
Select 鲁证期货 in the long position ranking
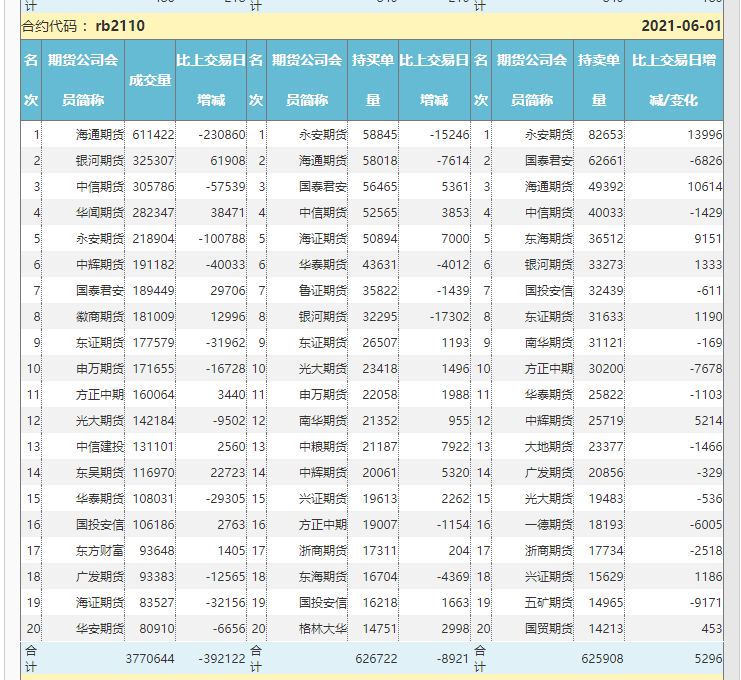click(323, 290)
